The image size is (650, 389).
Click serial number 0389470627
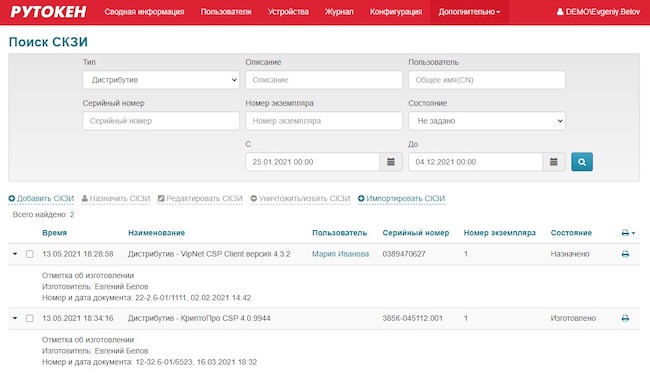[404, 254]
